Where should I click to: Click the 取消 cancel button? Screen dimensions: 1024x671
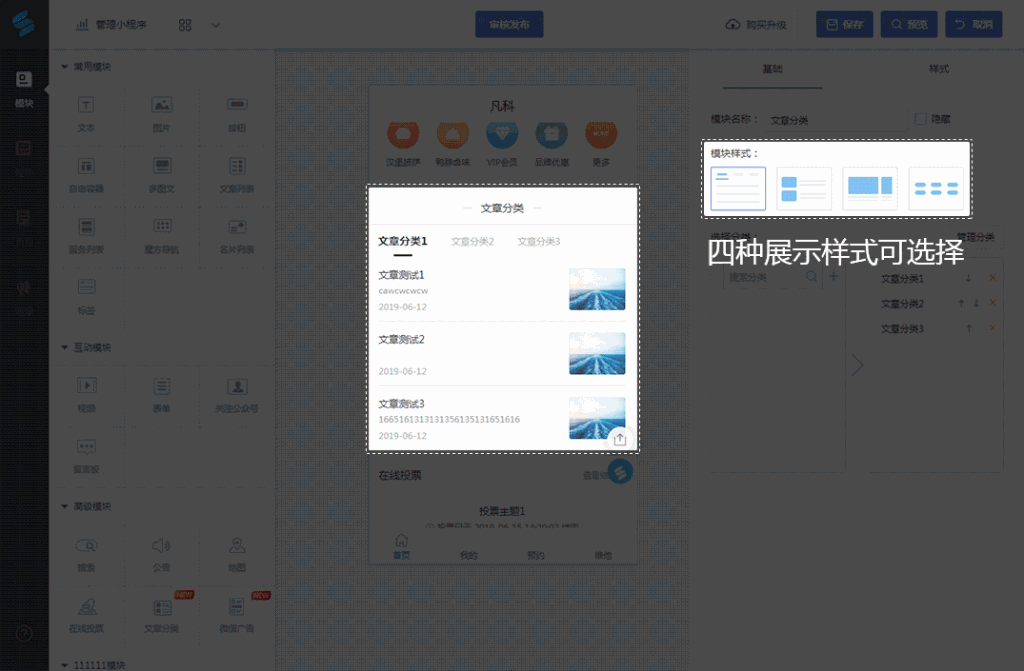pos(974,24)
